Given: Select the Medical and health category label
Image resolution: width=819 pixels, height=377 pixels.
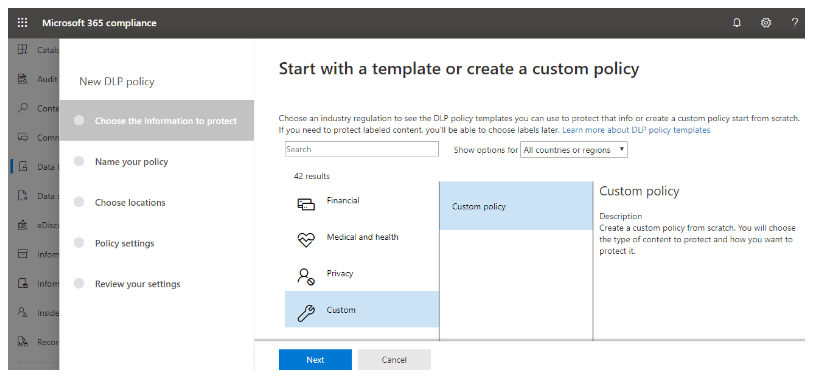Looking at the screenshot, I should [362, 237].
